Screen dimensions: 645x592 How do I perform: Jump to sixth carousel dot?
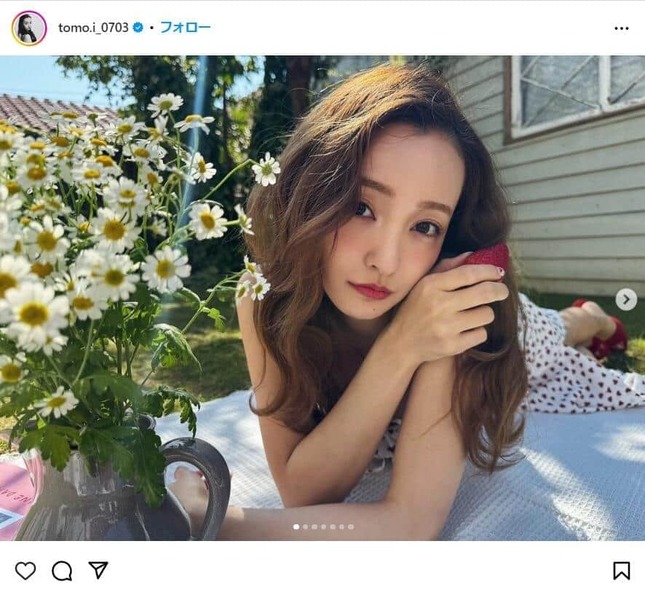tap(341, 527)
